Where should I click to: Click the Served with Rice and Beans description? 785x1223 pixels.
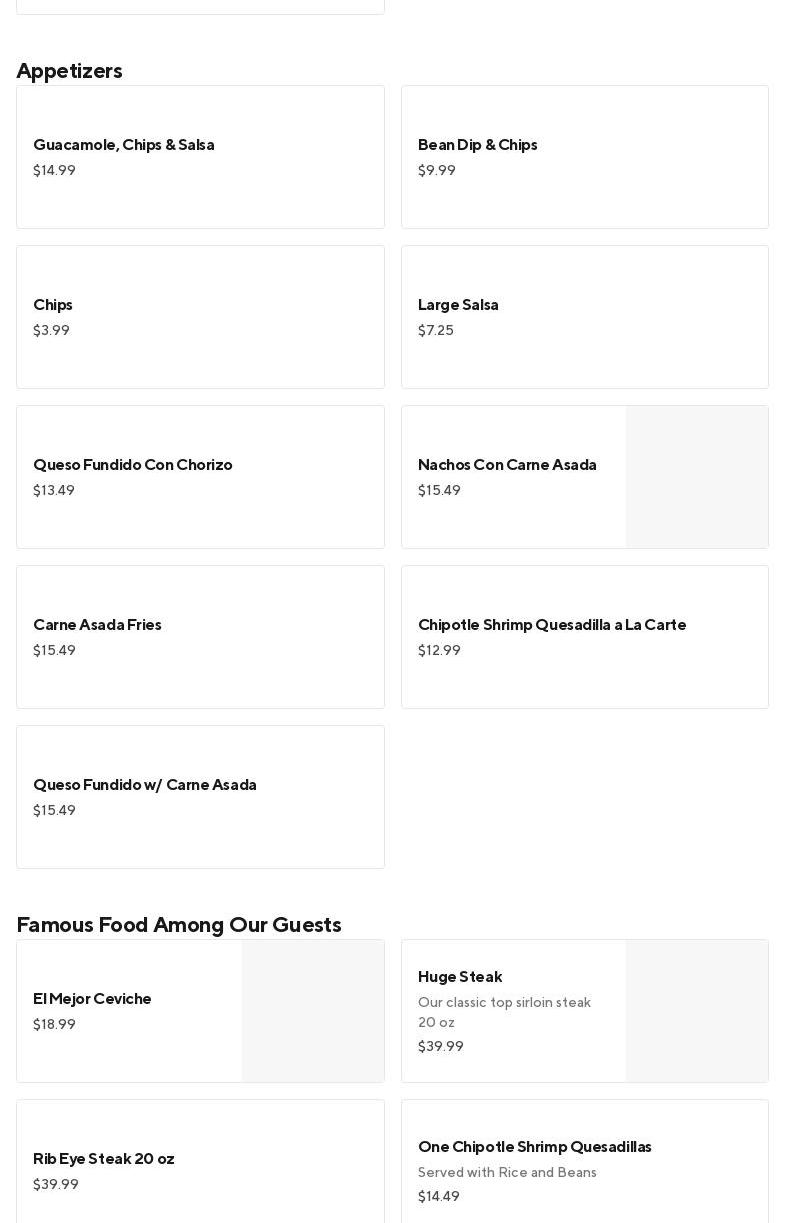[507, 1173]
